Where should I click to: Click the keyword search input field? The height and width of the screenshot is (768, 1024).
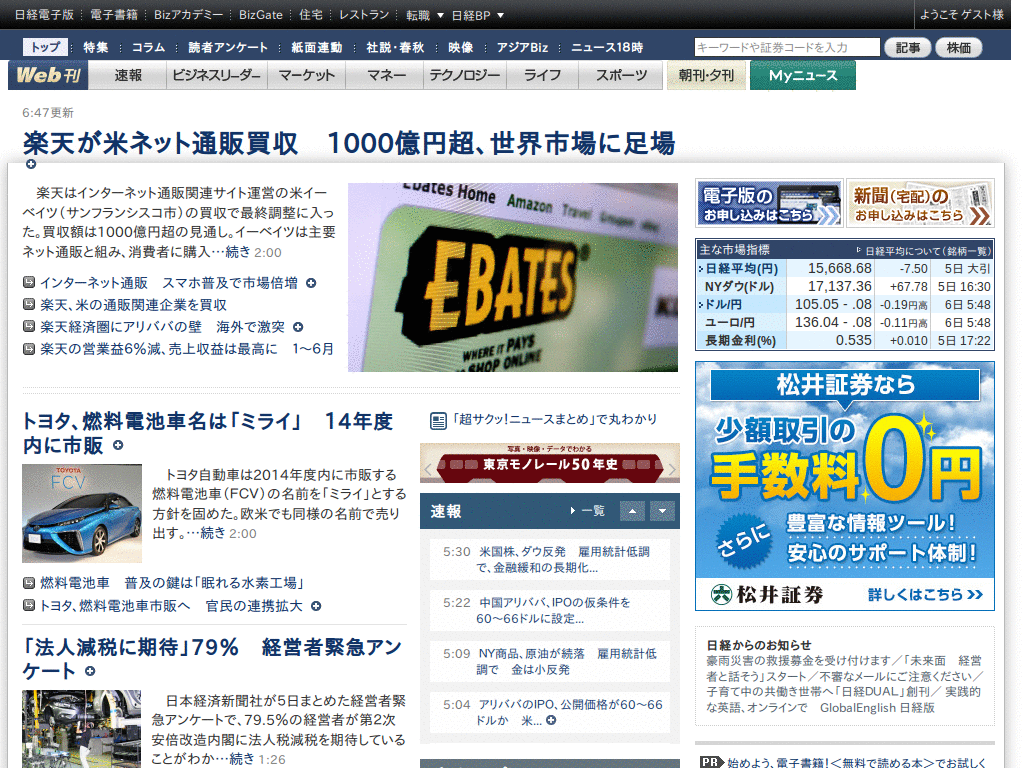(x=786, y=46)
